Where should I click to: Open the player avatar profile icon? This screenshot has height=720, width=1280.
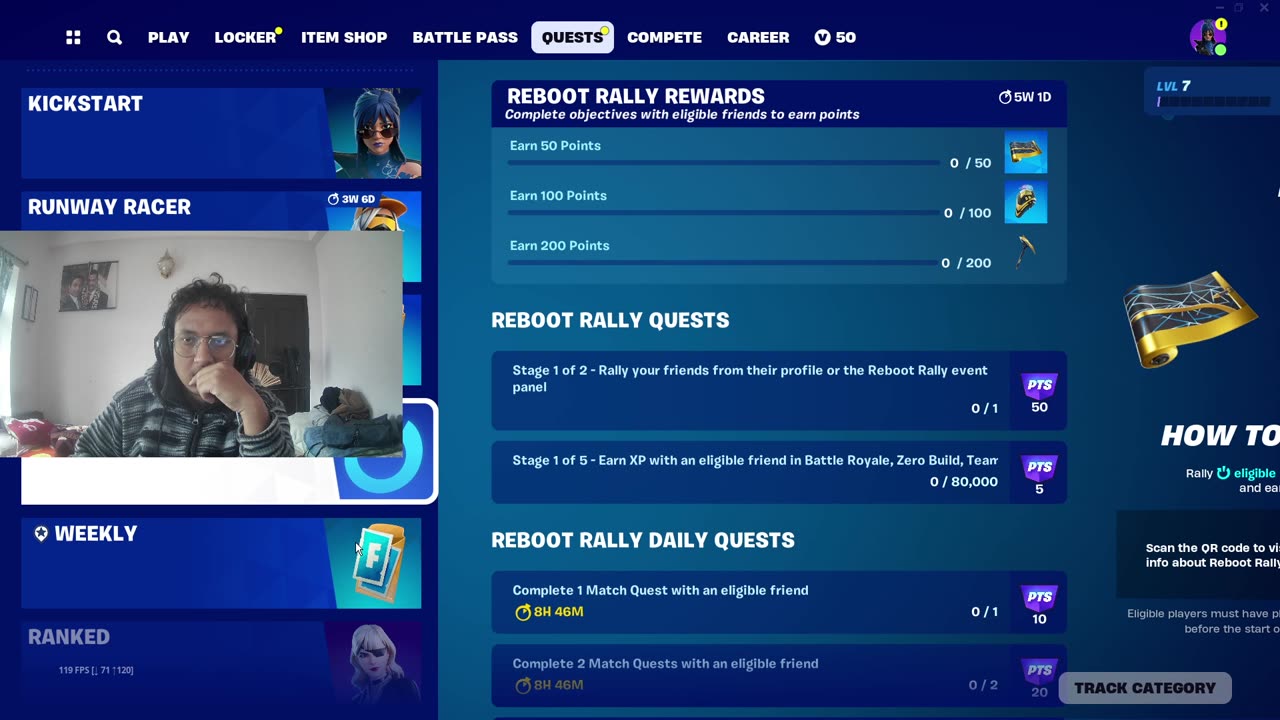1208,37
